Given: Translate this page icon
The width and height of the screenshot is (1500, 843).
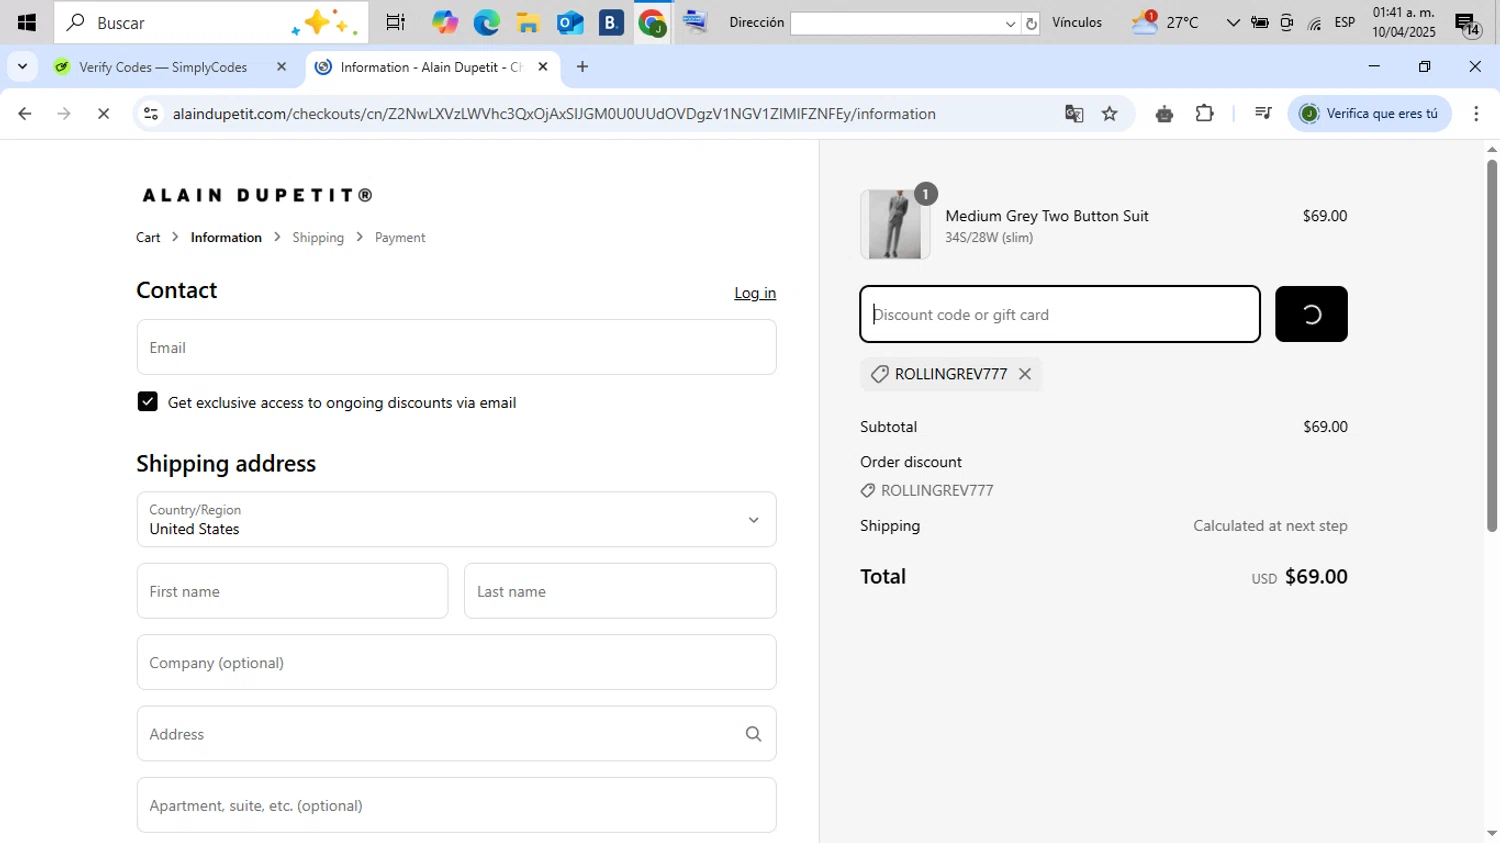Looking at the screenshot, I should [x=1074, y=114].
